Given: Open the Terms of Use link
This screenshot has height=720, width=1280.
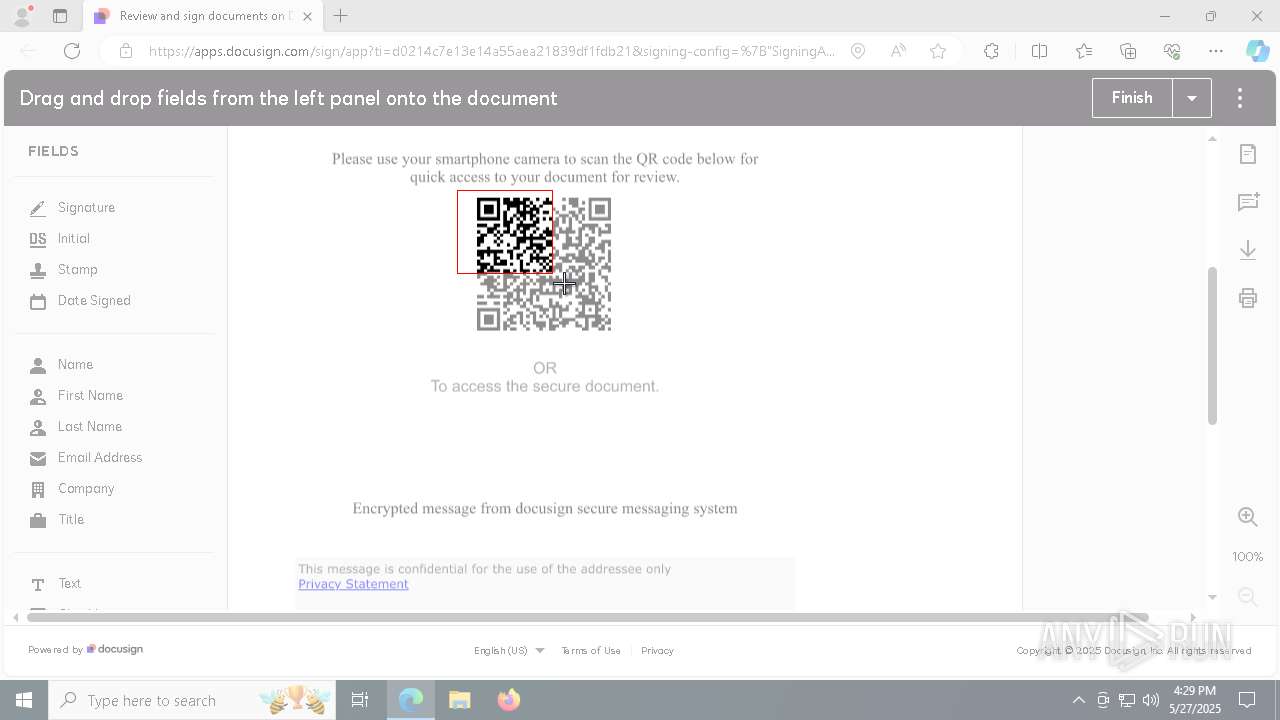Looking at the screenshot, I should coord(591,651).
